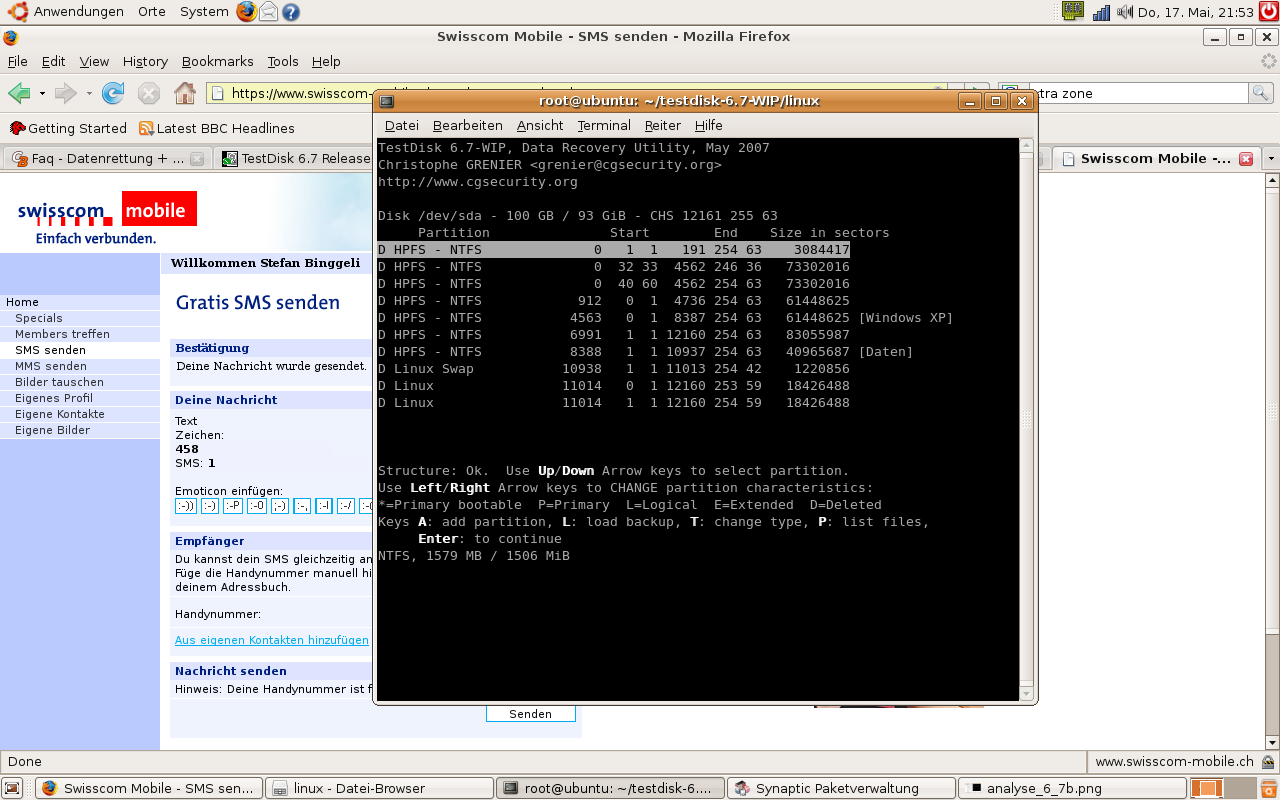Click the clock showing Do, 17. Mai, 21:53
The image size is (1280, 800).
[x=1195, y=12]
